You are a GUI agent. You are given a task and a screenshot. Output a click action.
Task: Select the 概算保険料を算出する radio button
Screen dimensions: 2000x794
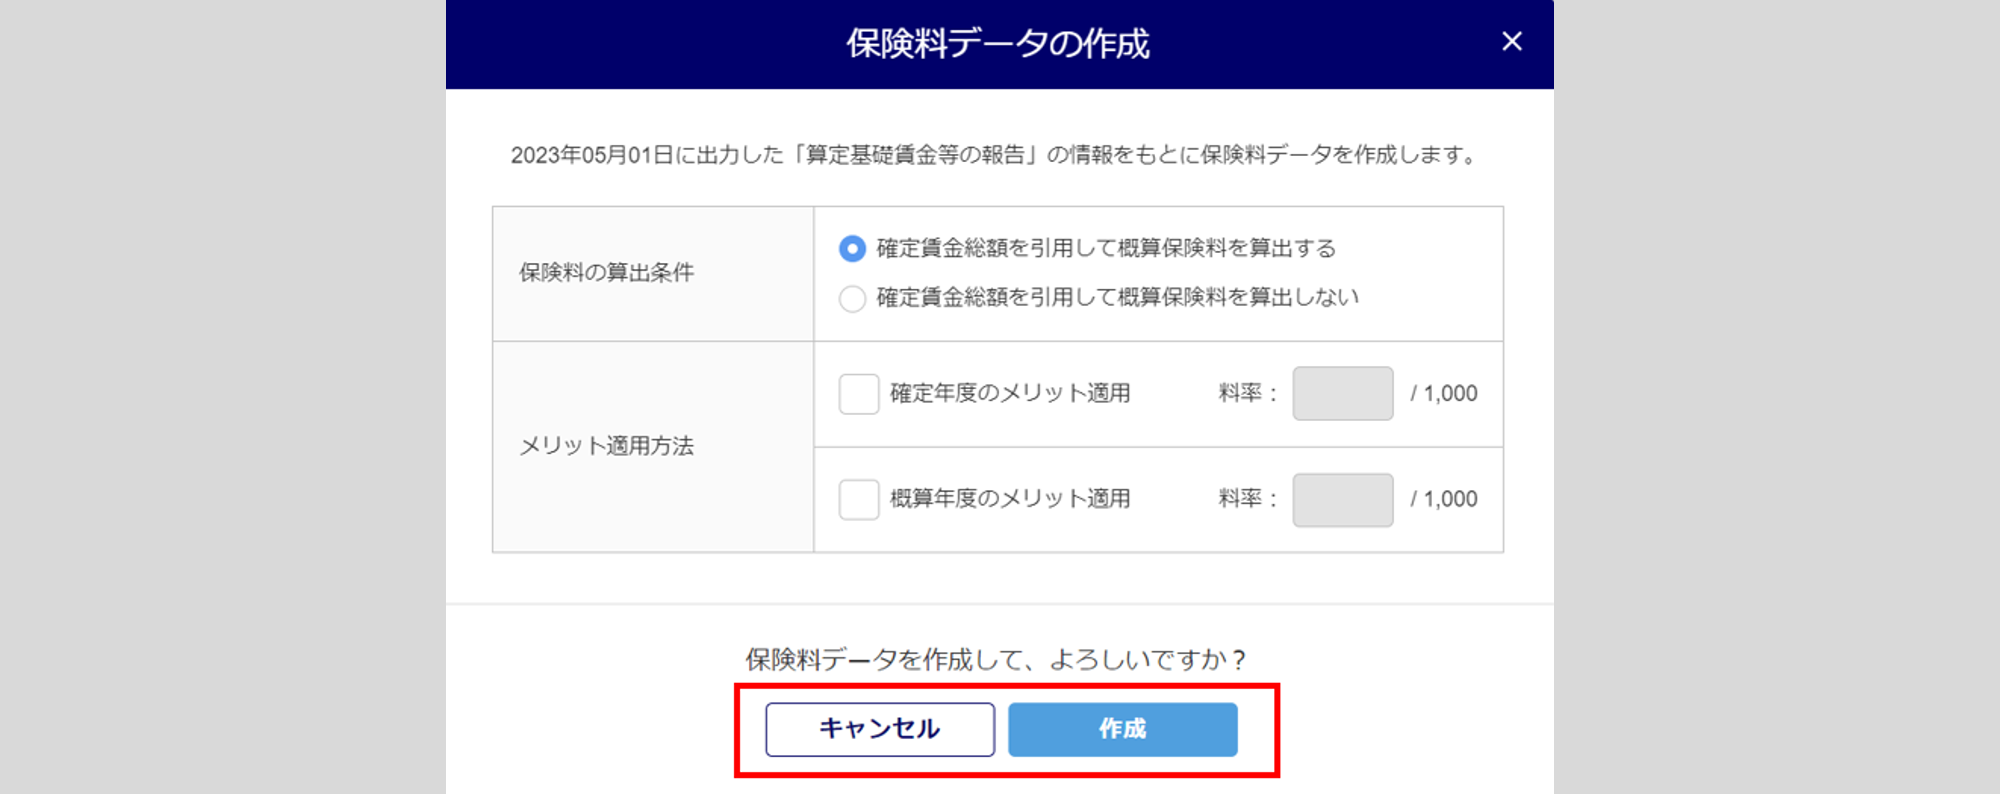coord(852,248)
